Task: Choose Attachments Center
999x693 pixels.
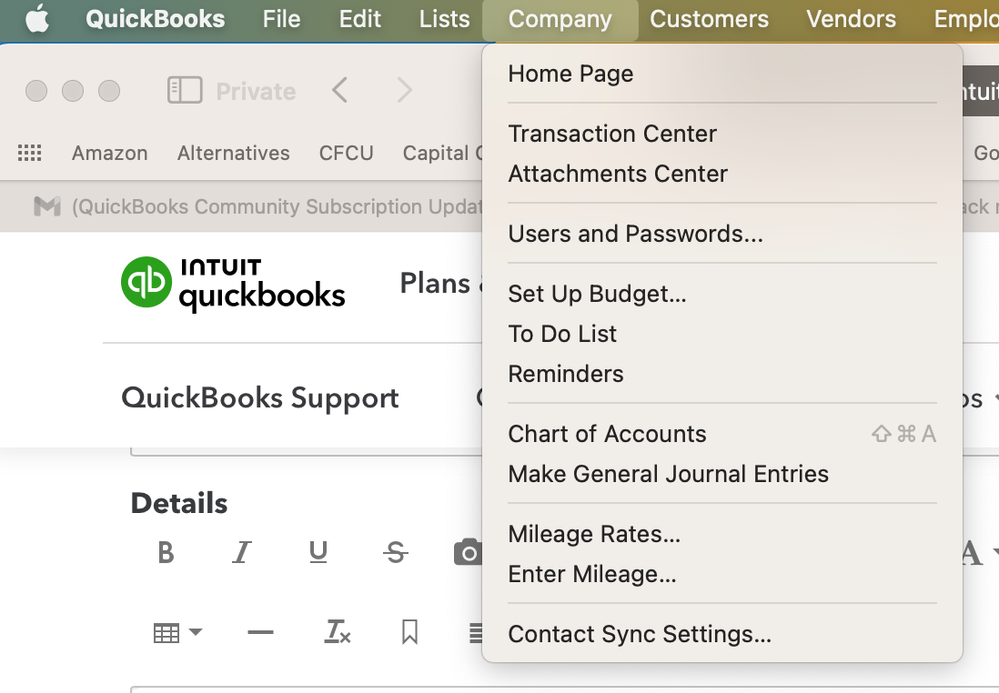Action: click(x=722, y=174)
